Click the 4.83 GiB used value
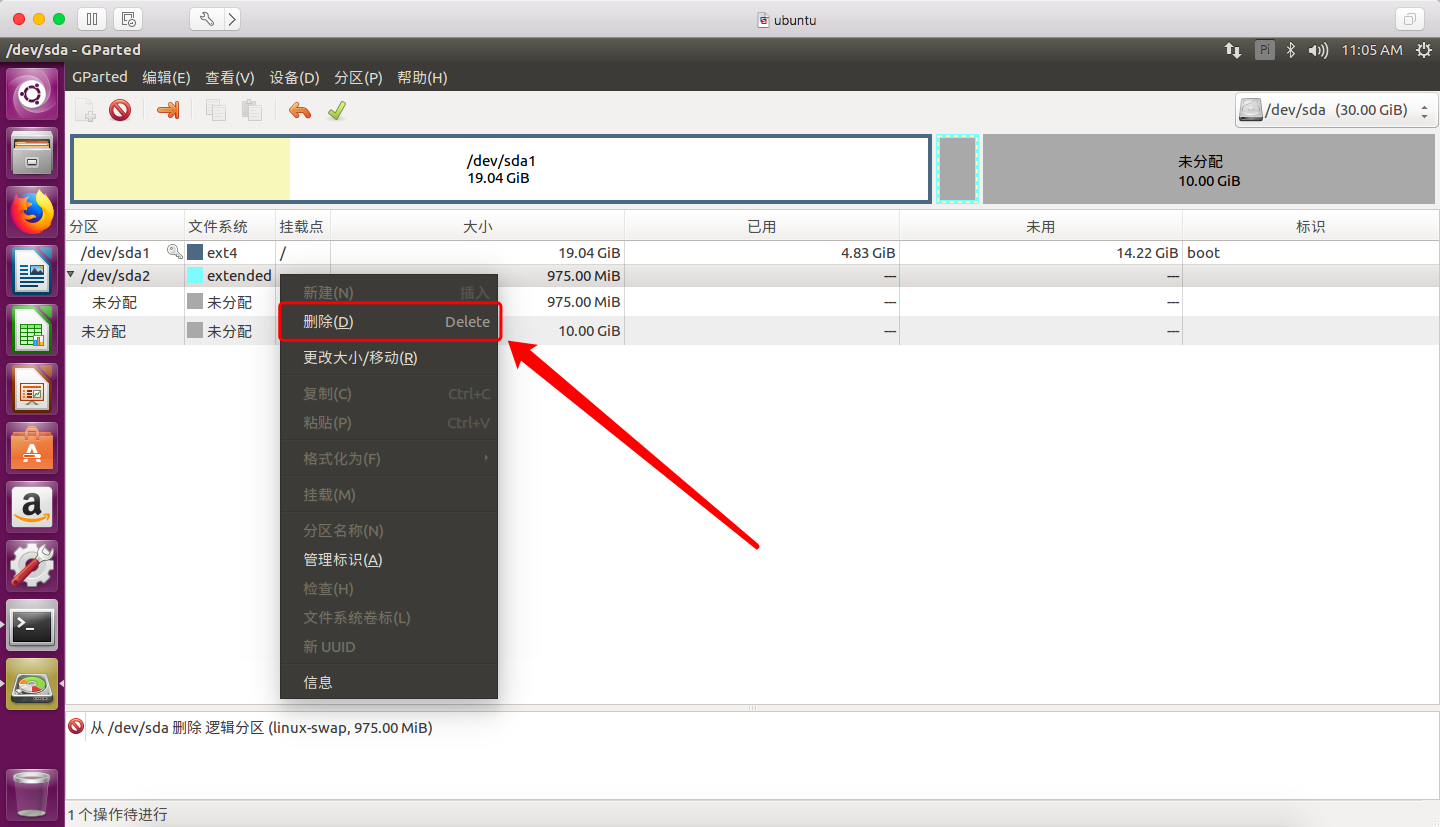The image size is (1440, 827). pos(868,253)
